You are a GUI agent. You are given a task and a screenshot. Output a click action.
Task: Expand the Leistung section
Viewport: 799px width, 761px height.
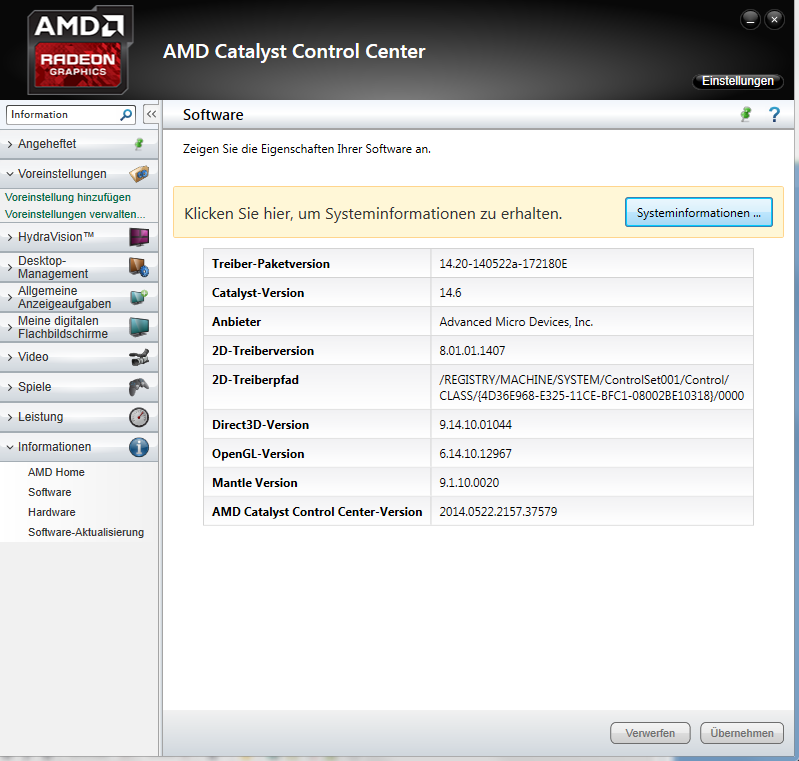click(x=79, y=417)
